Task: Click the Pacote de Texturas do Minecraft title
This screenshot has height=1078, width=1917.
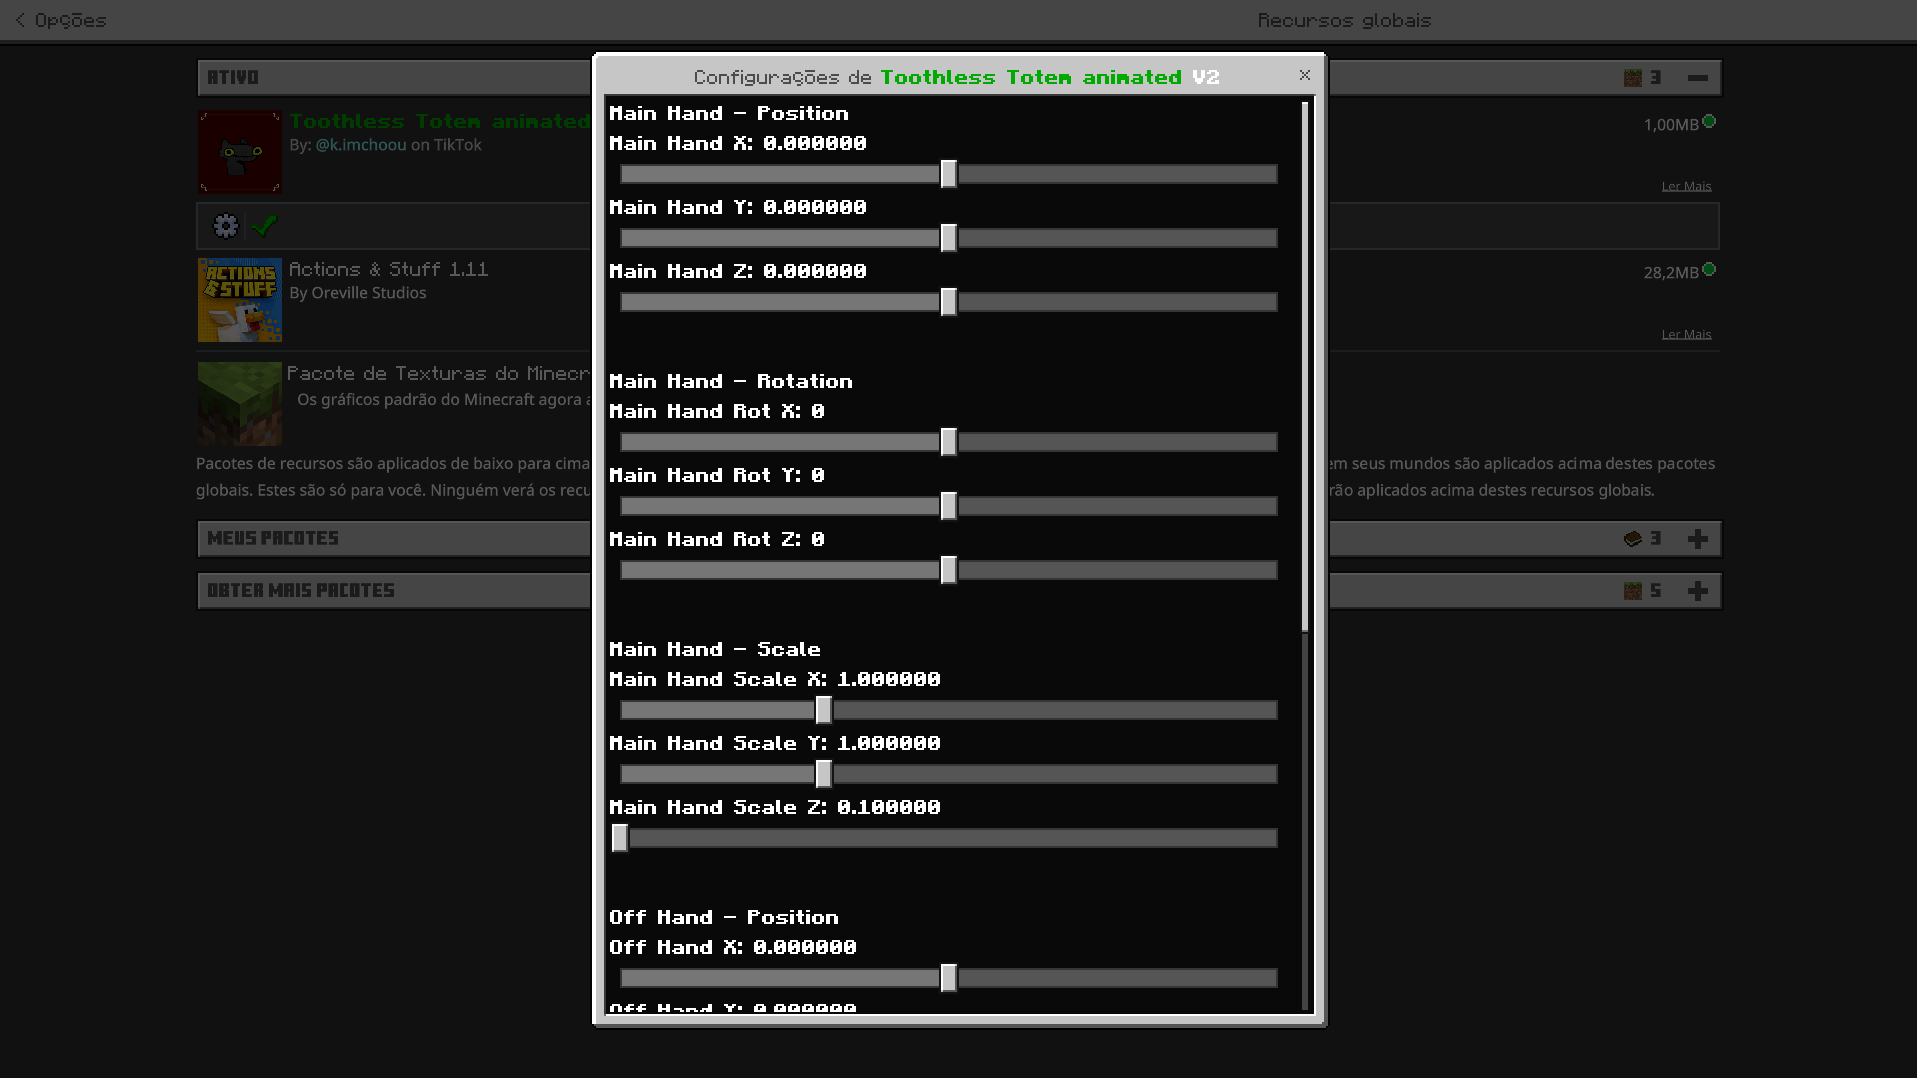Action: (x=438, y=373)
